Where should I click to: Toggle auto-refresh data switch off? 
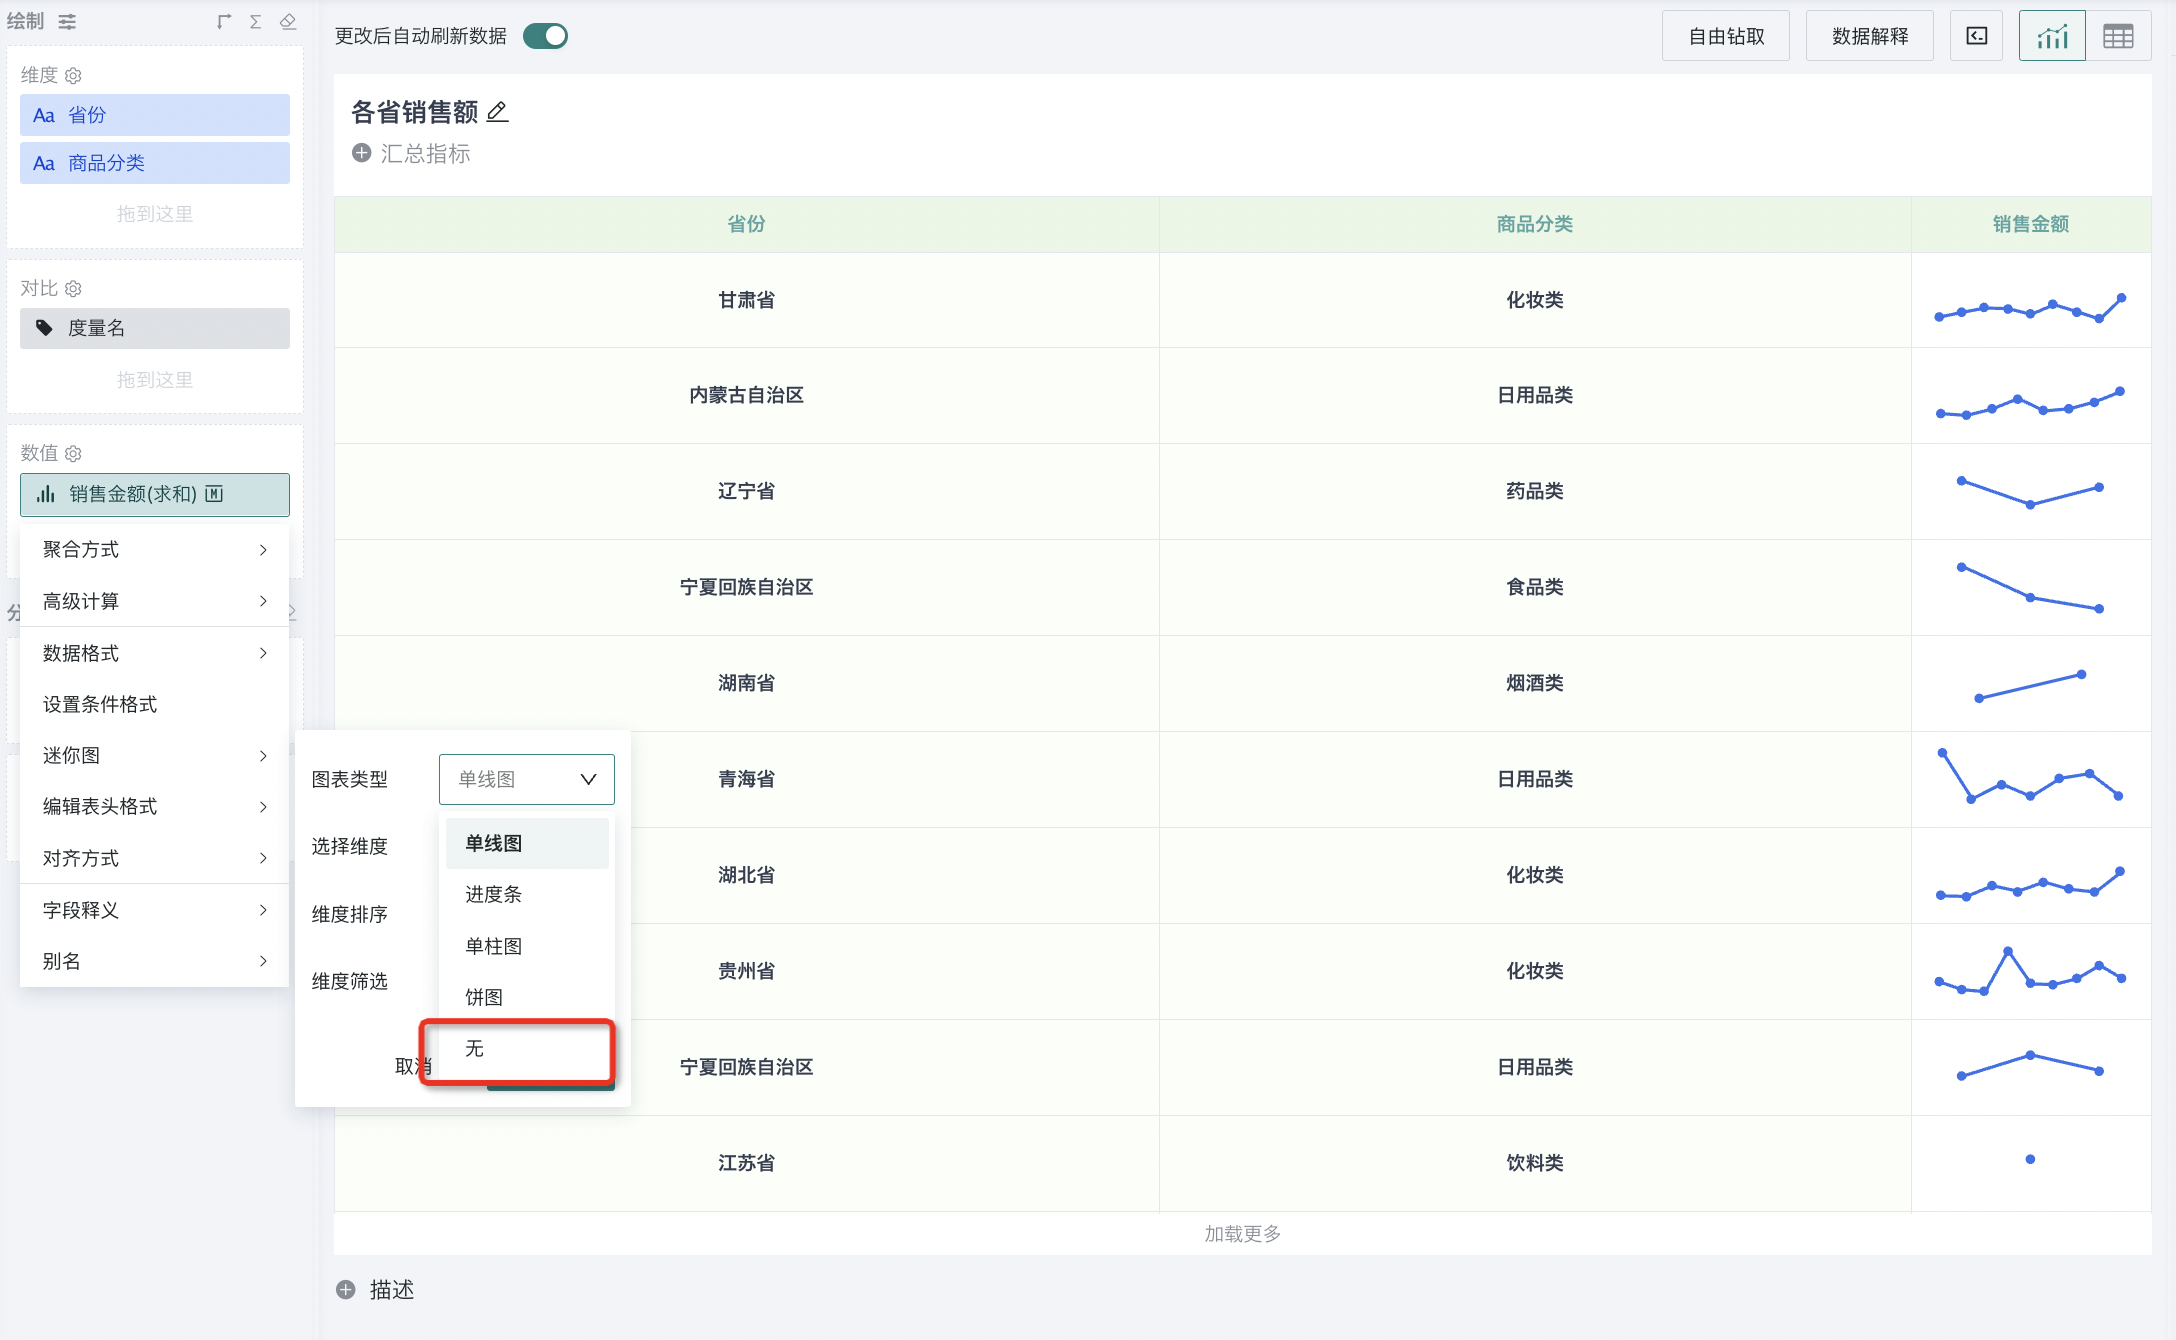coord(545,36)
